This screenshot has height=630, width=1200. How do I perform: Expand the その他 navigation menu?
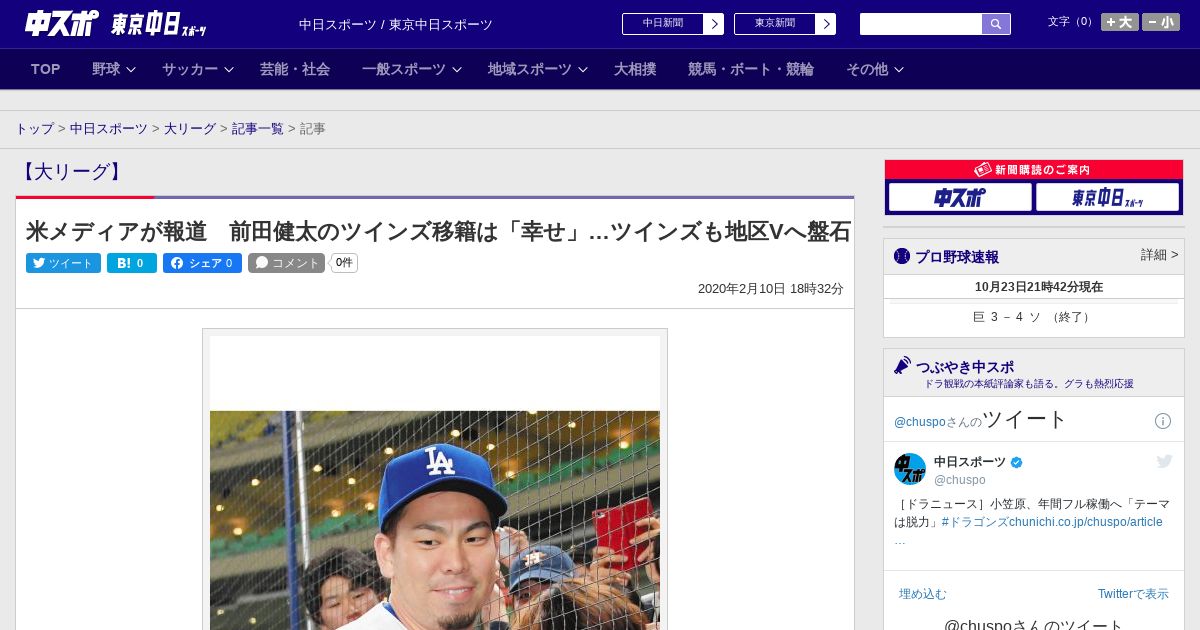(x=875, y=69)
